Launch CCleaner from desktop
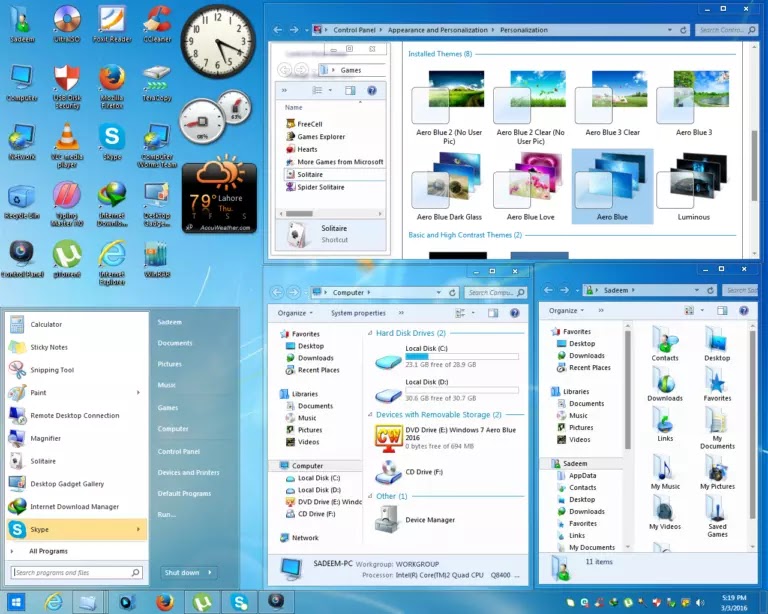 click(157, 23)
